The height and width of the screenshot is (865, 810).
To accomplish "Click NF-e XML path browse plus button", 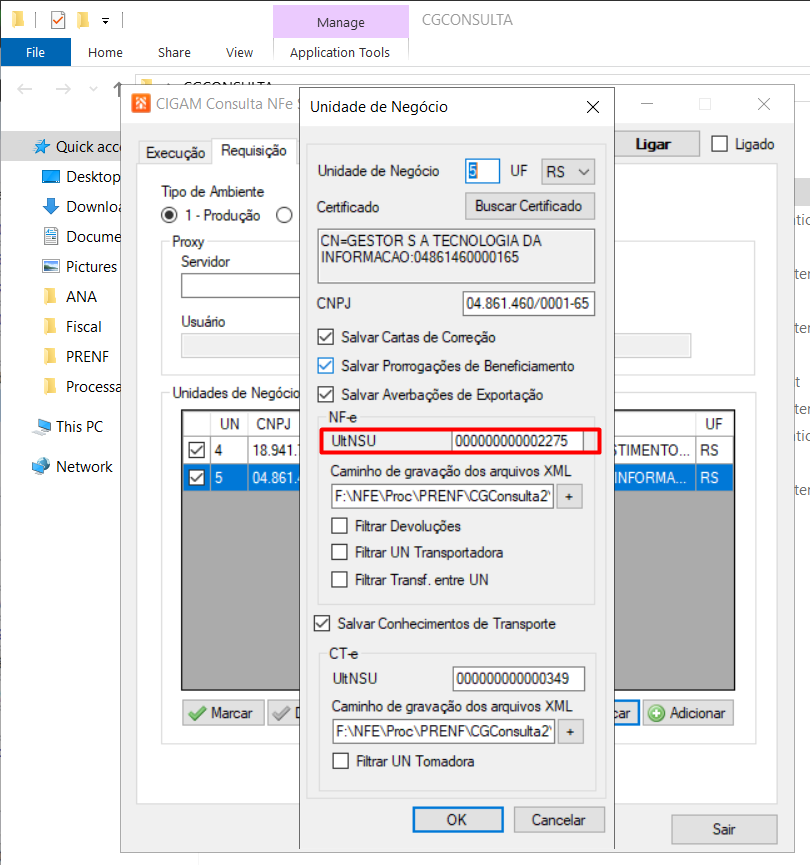I will (x=569, y=496).
